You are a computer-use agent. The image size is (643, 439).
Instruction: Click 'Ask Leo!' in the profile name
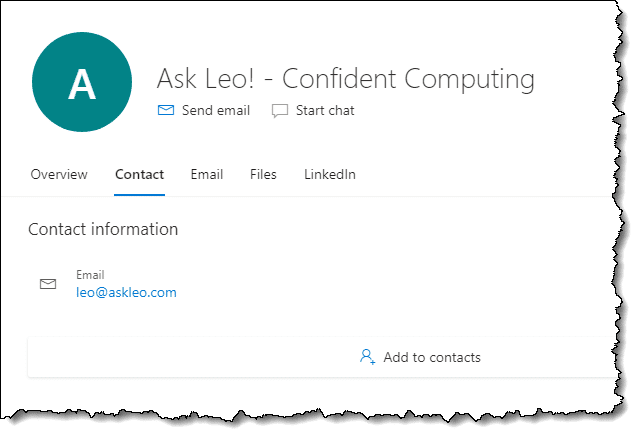click(205, 78)
